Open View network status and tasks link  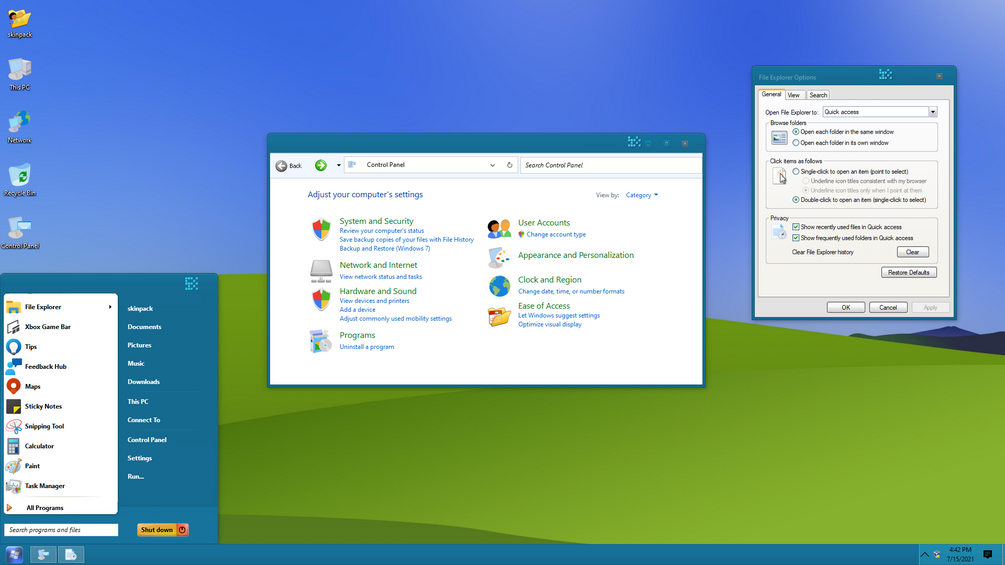(x=381, y=277)
